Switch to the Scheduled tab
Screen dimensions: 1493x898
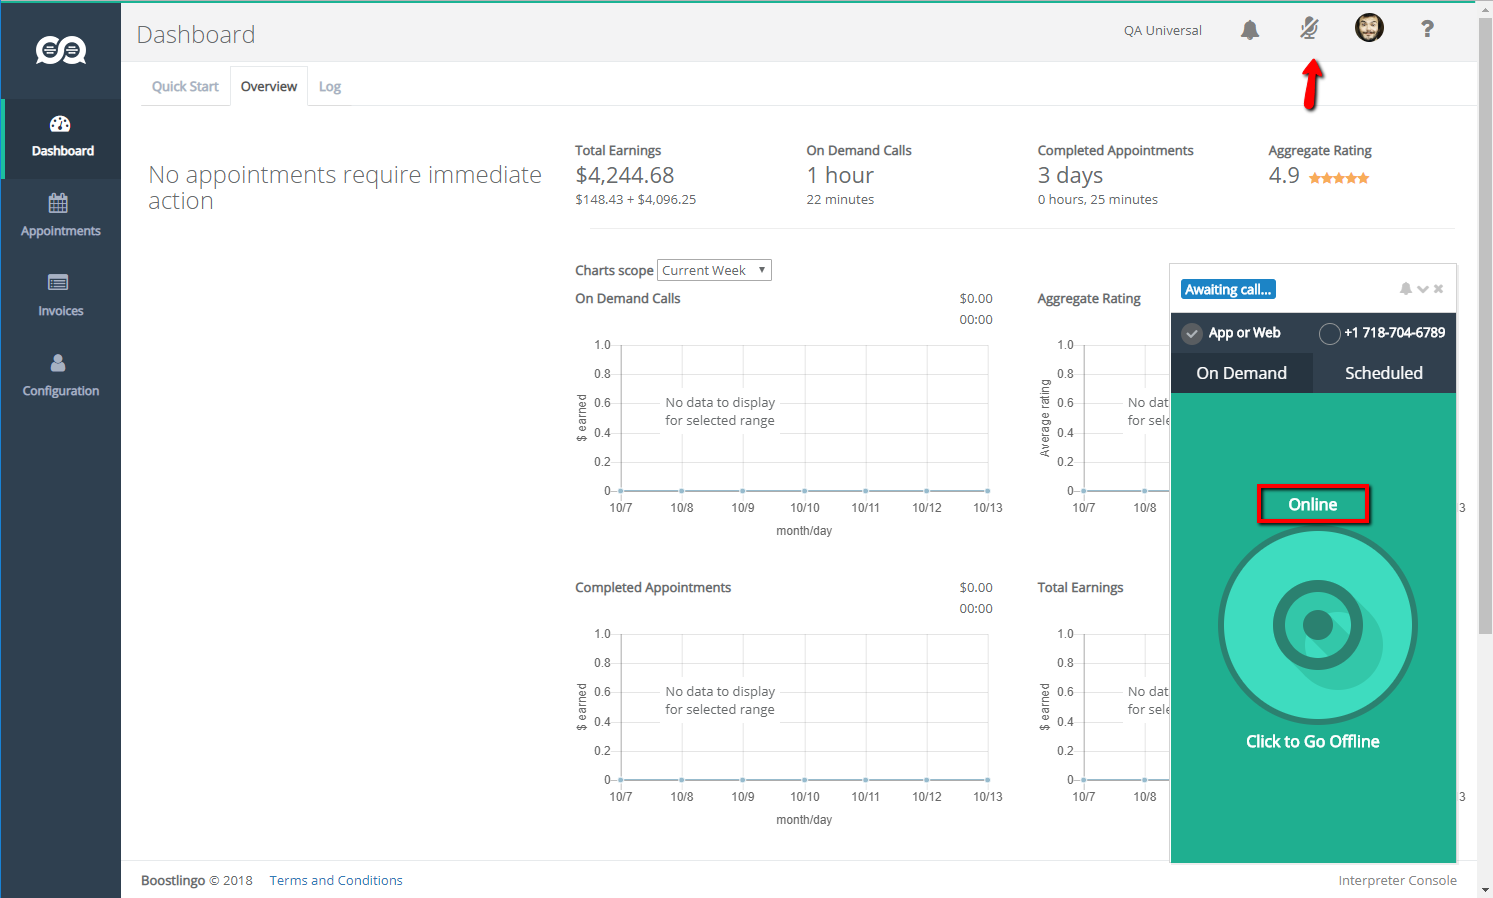coord(1384,373)
